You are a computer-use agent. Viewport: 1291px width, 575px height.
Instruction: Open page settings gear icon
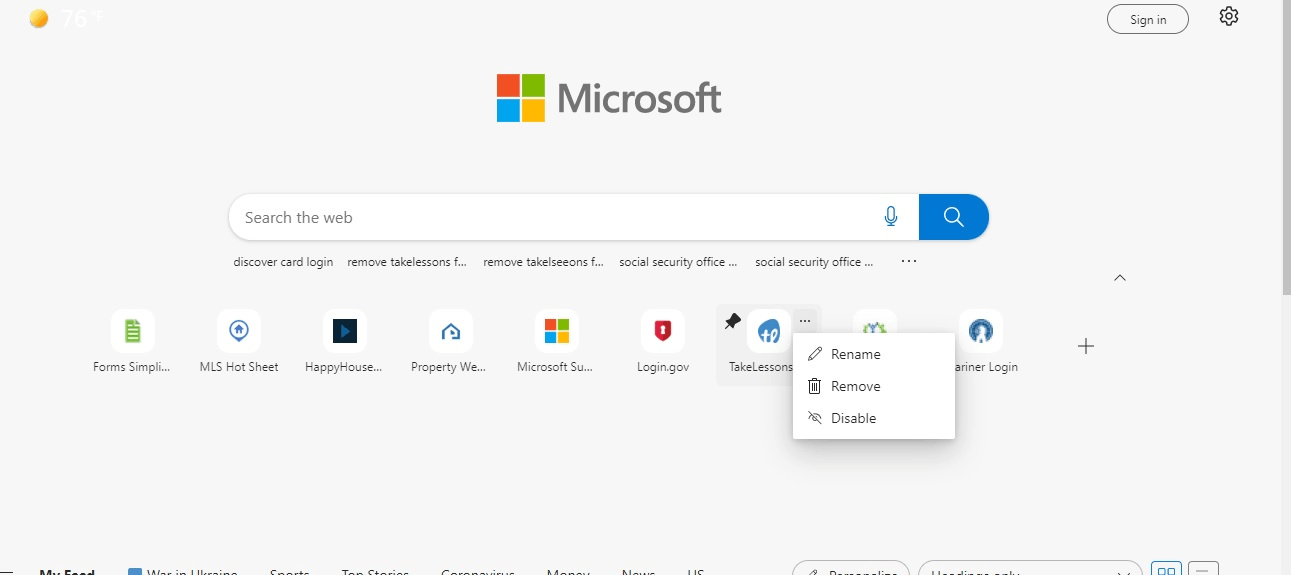1229,16
